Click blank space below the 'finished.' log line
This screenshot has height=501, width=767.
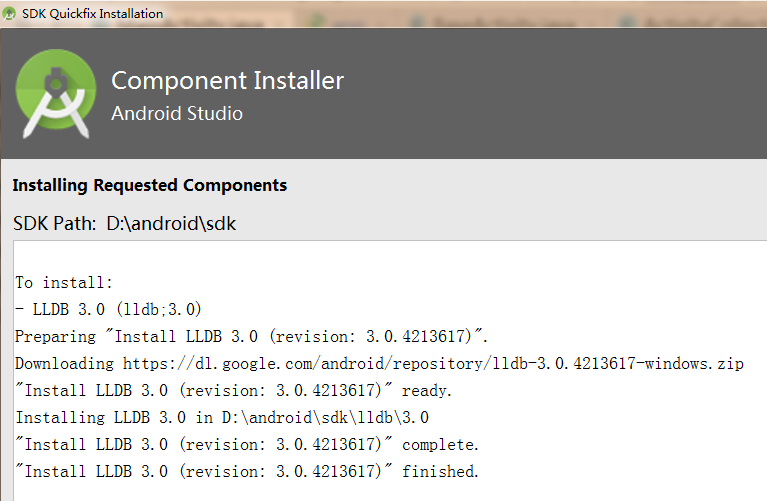coord(386,491)
